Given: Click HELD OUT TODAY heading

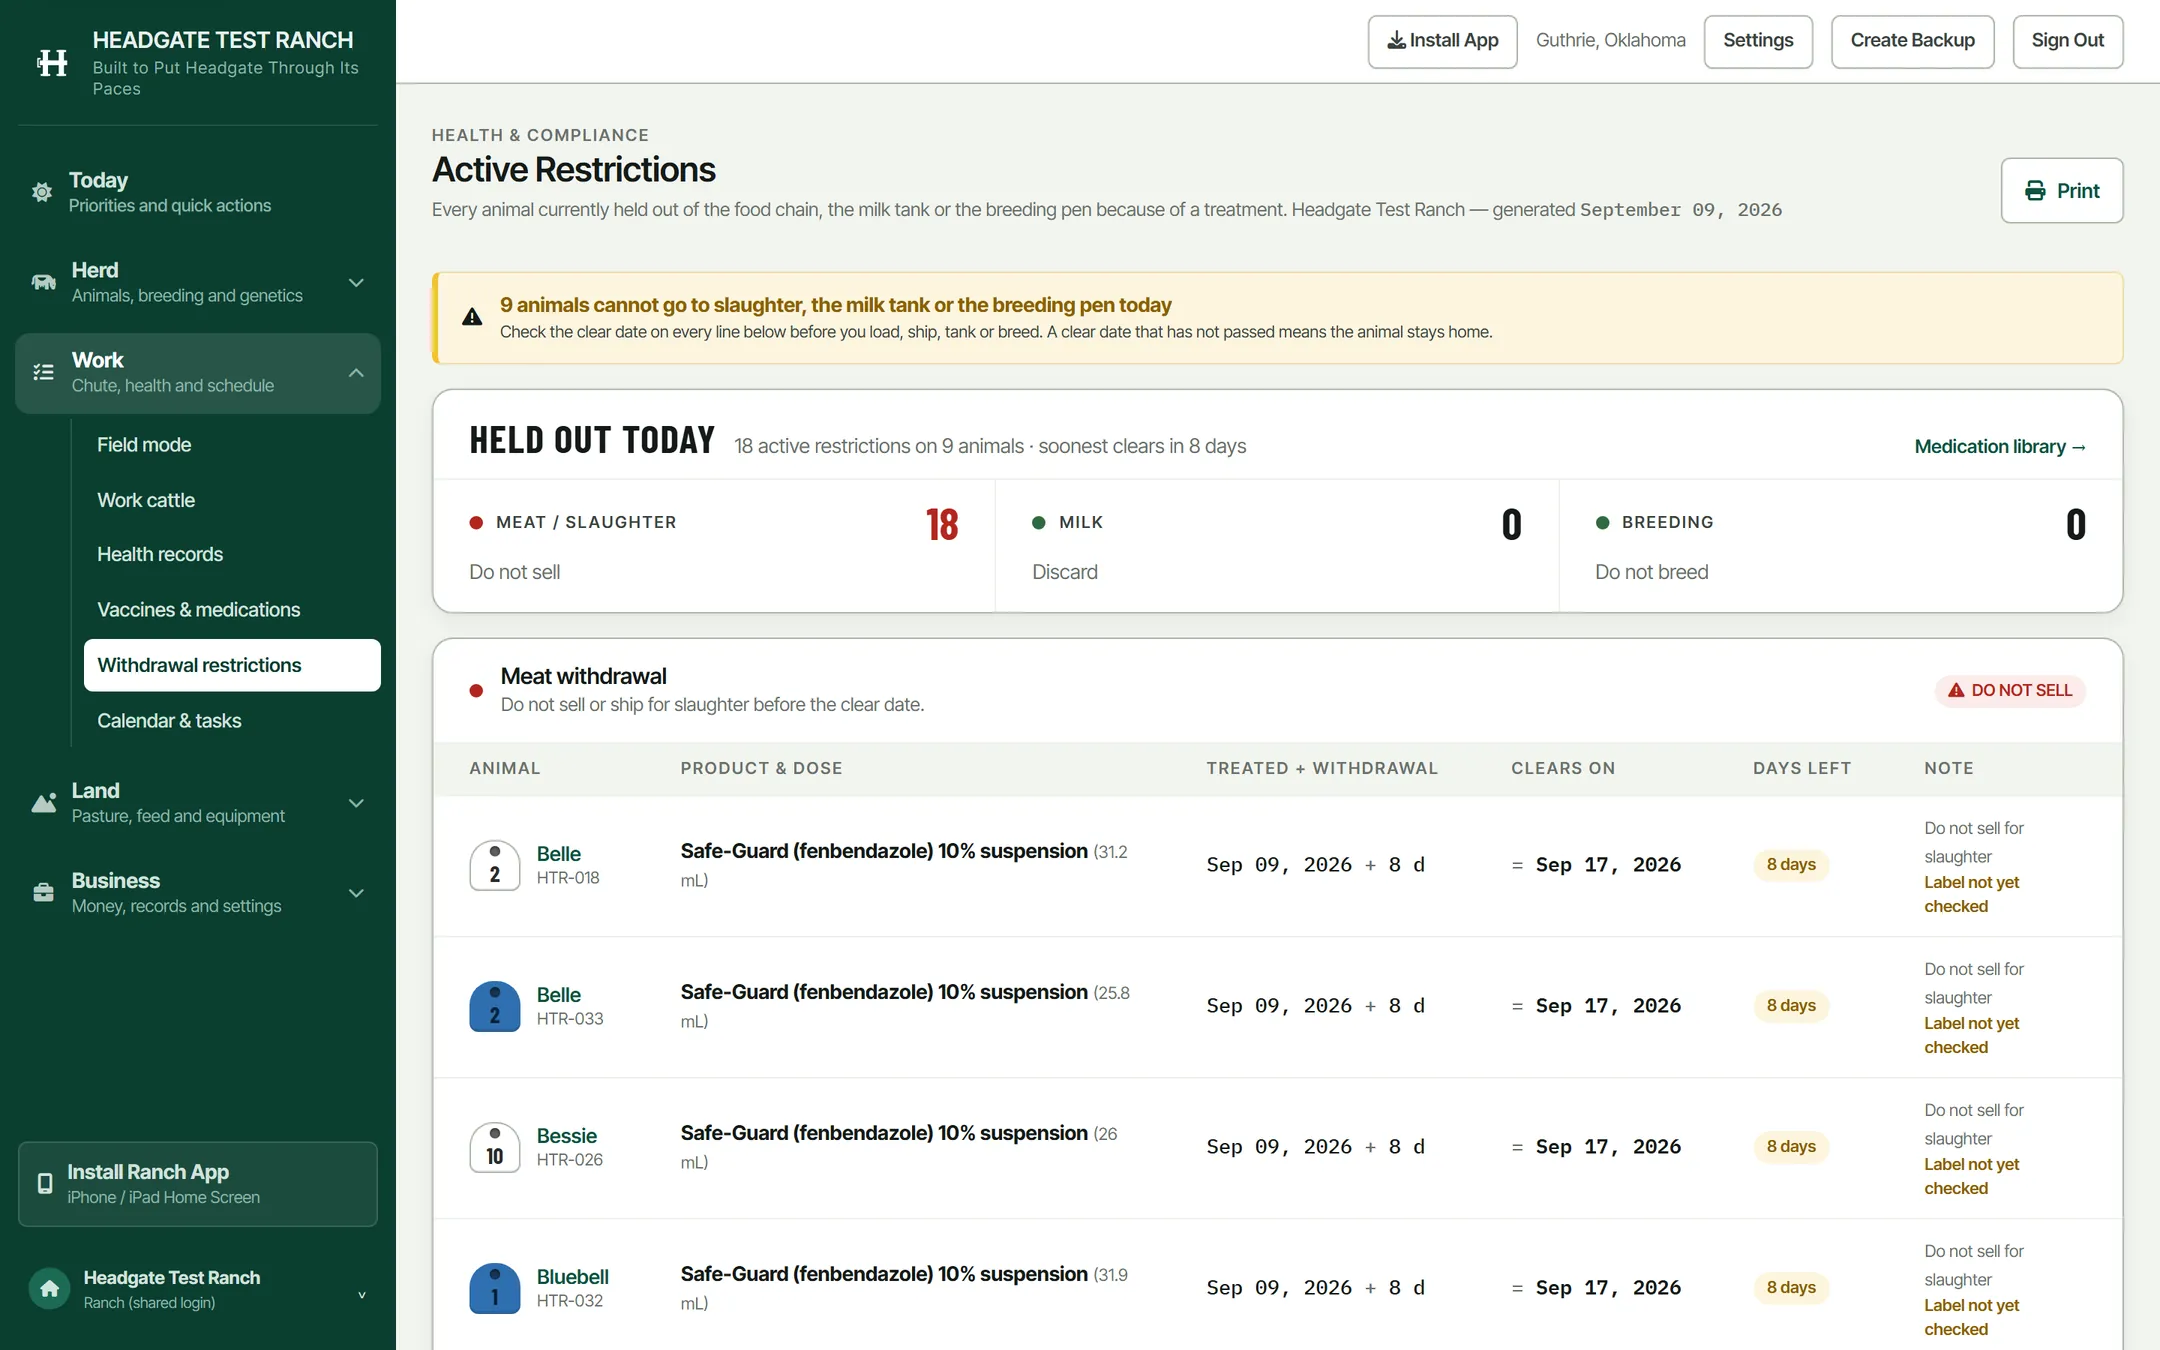Looking at the screenshot, I should pos(592,441).
